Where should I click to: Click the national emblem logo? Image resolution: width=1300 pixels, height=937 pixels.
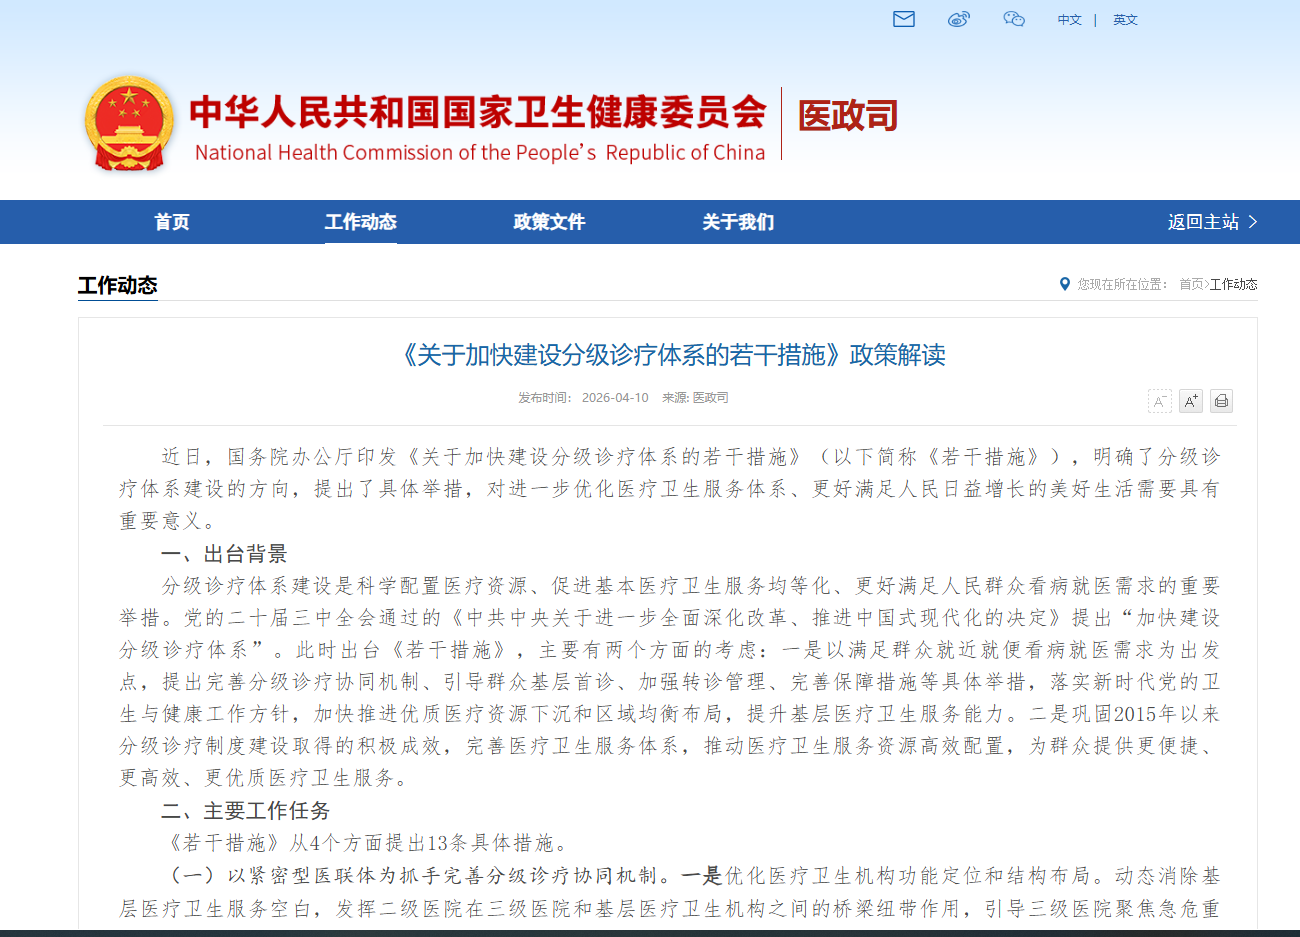point(129,124)
